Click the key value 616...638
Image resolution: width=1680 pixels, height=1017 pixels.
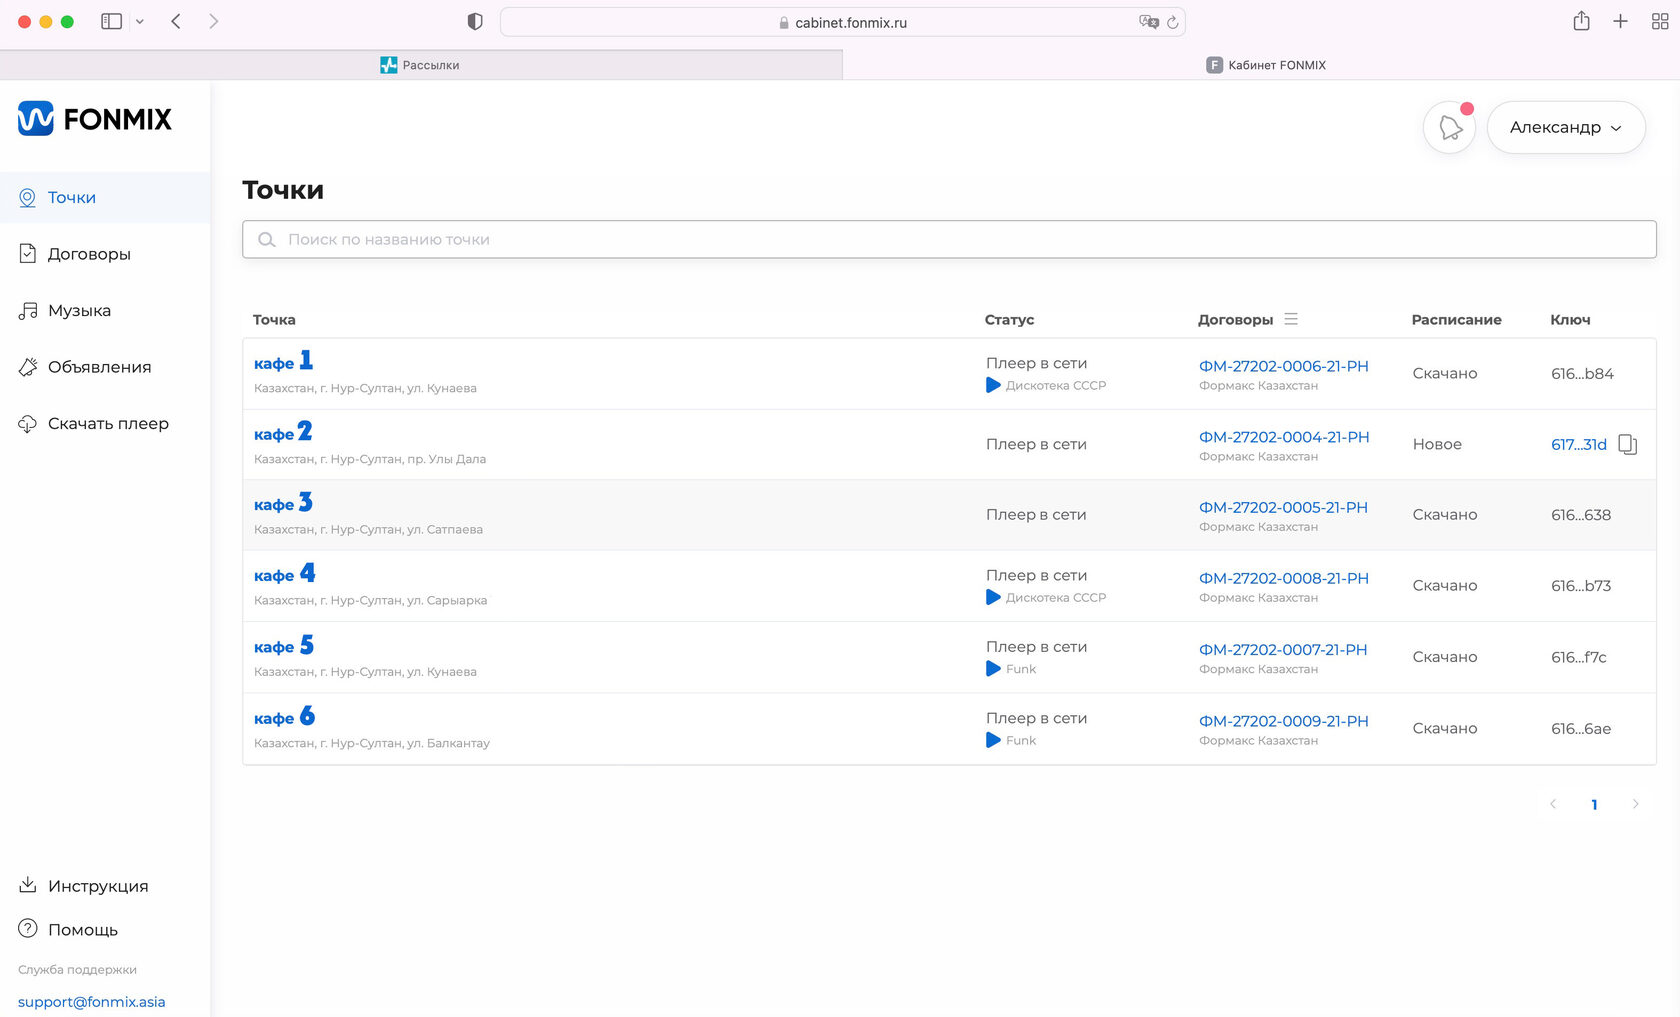point(1581,515)
